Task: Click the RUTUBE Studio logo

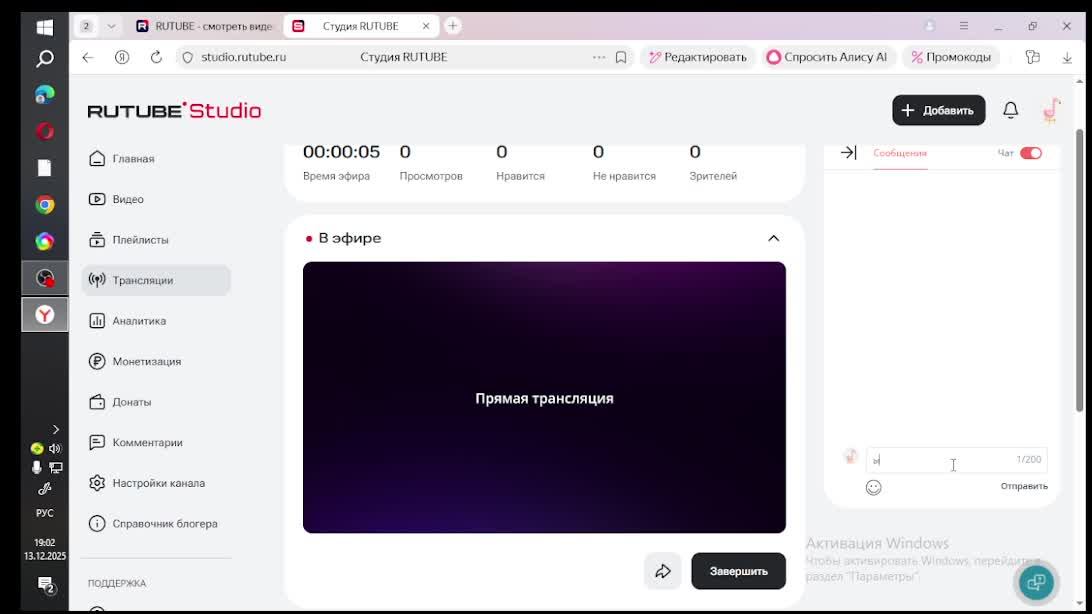Action: point(174,111)
